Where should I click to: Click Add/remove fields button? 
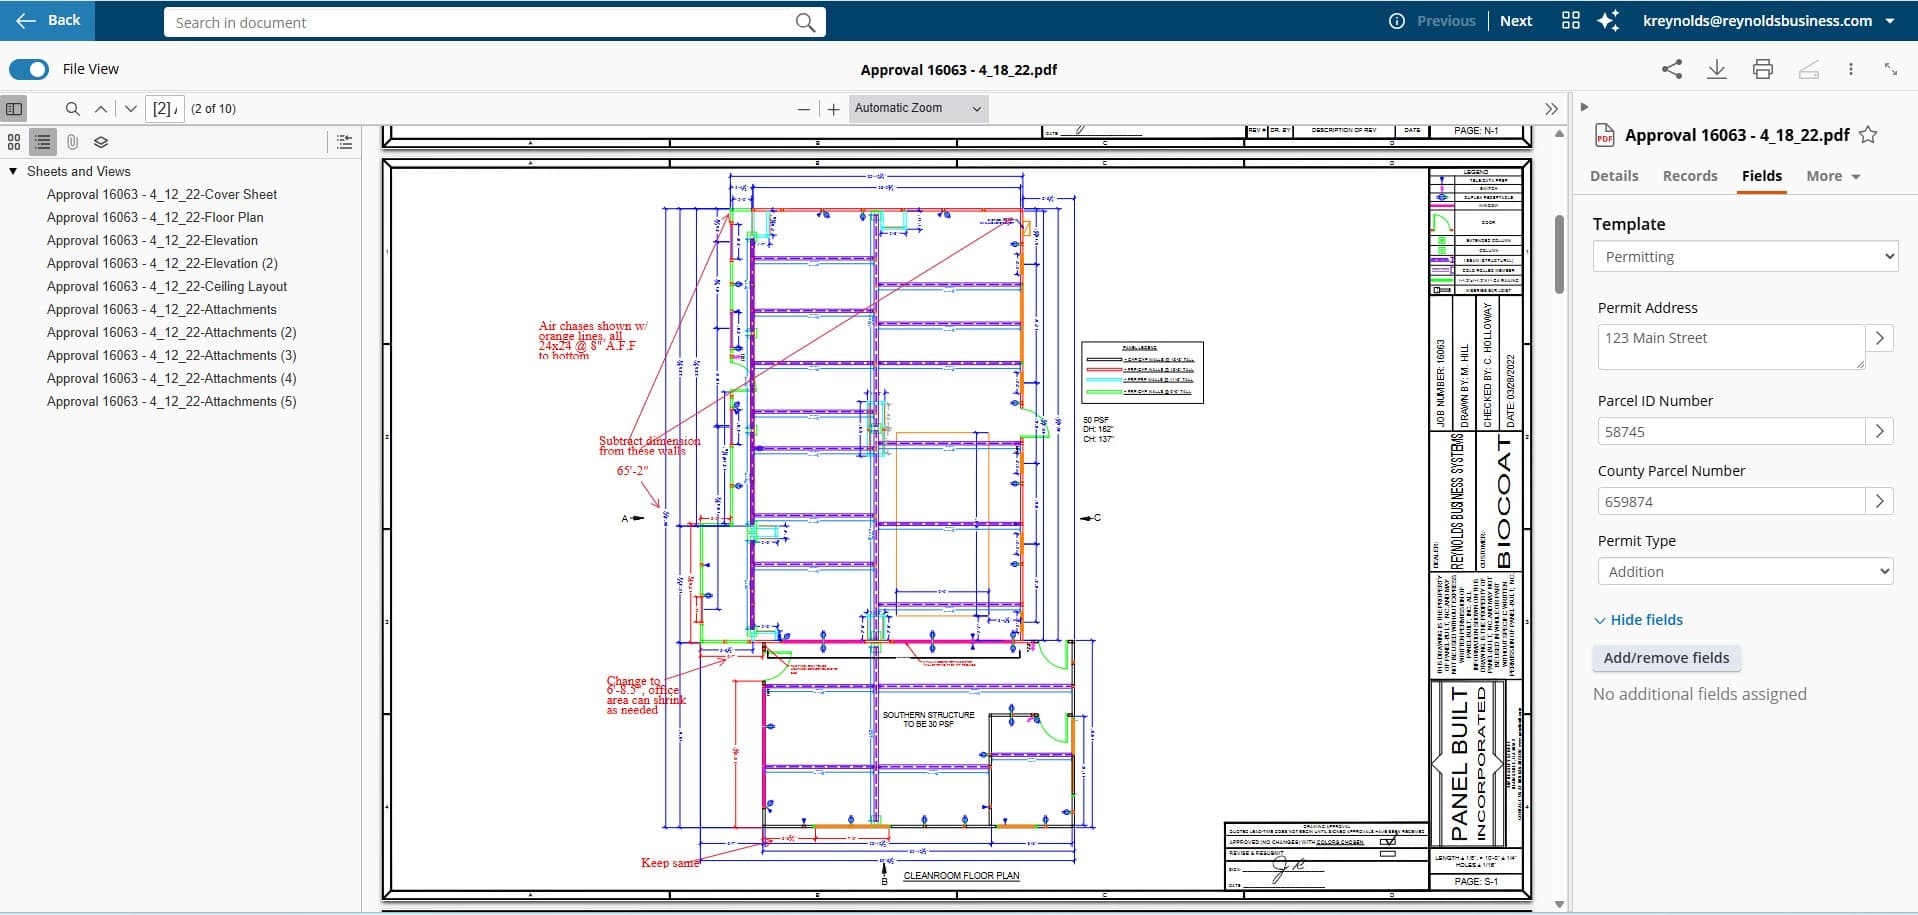tap(1666, 657)
